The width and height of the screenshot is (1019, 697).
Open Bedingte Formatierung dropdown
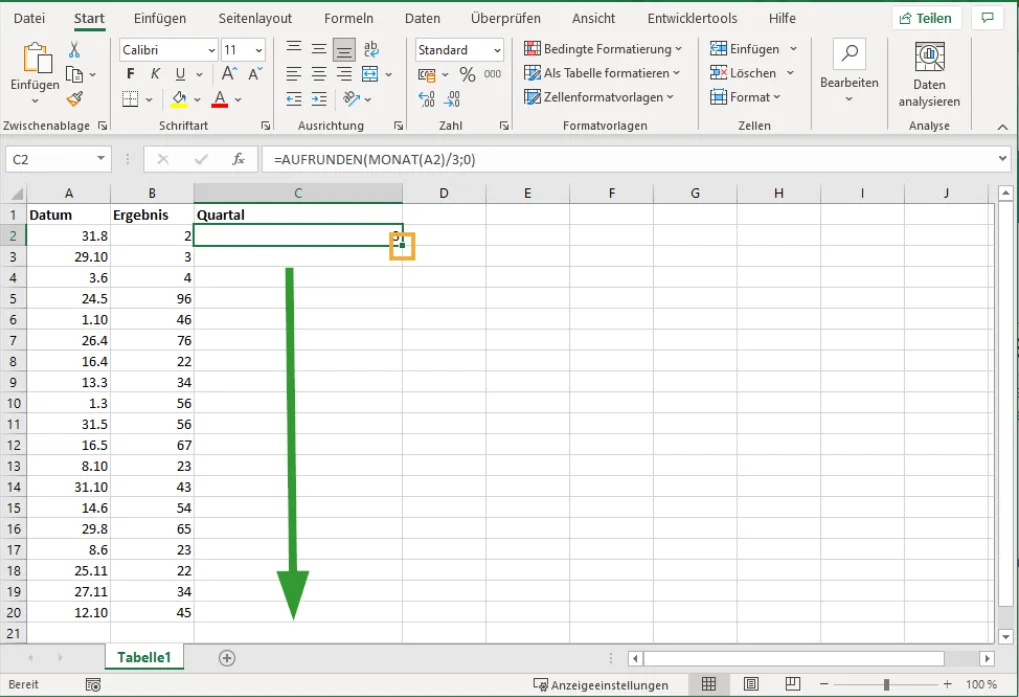603,49
